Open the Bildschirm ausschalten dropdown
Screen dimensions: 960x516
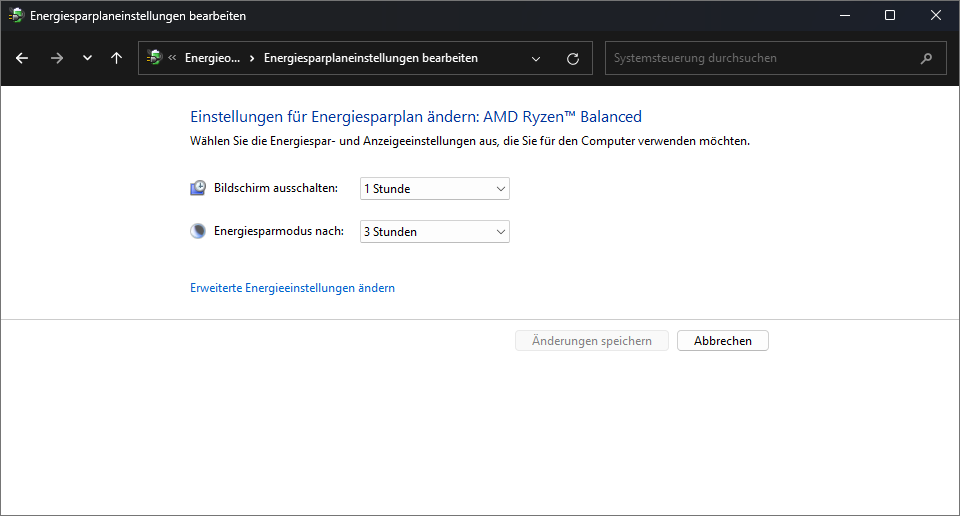435,189
